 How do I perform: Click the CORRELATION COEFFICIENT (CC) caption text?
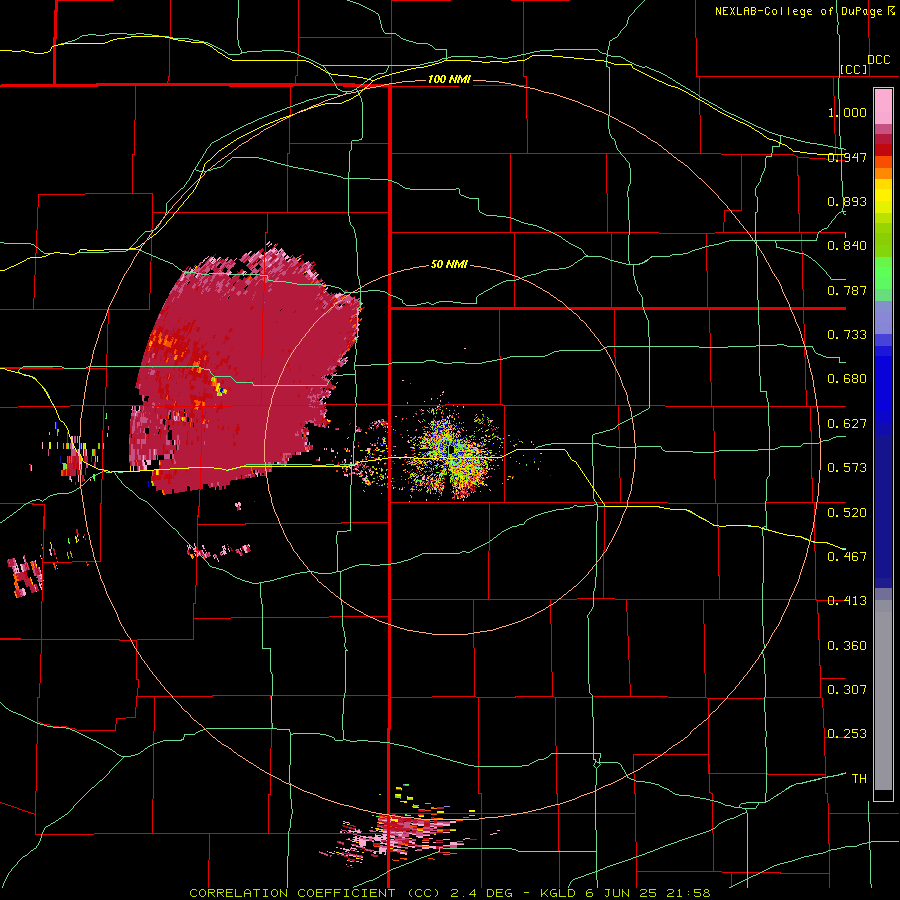pos(315,893)
